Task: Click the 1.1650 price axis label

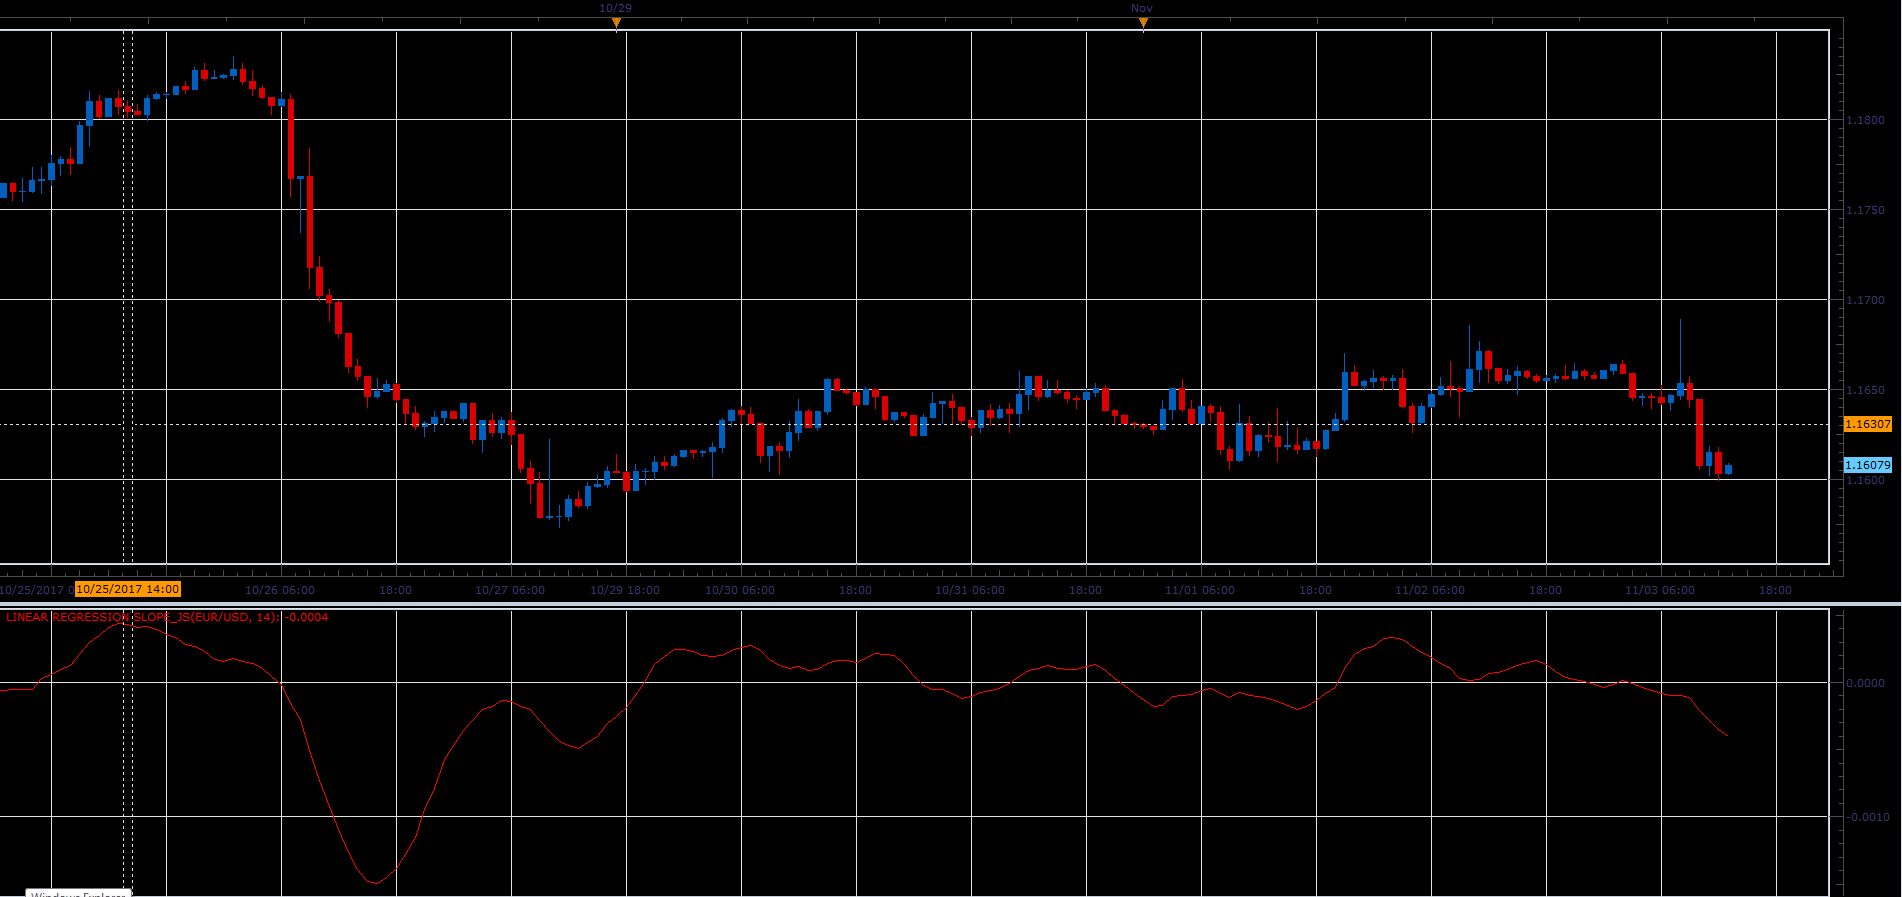Action: (1866, 390)
